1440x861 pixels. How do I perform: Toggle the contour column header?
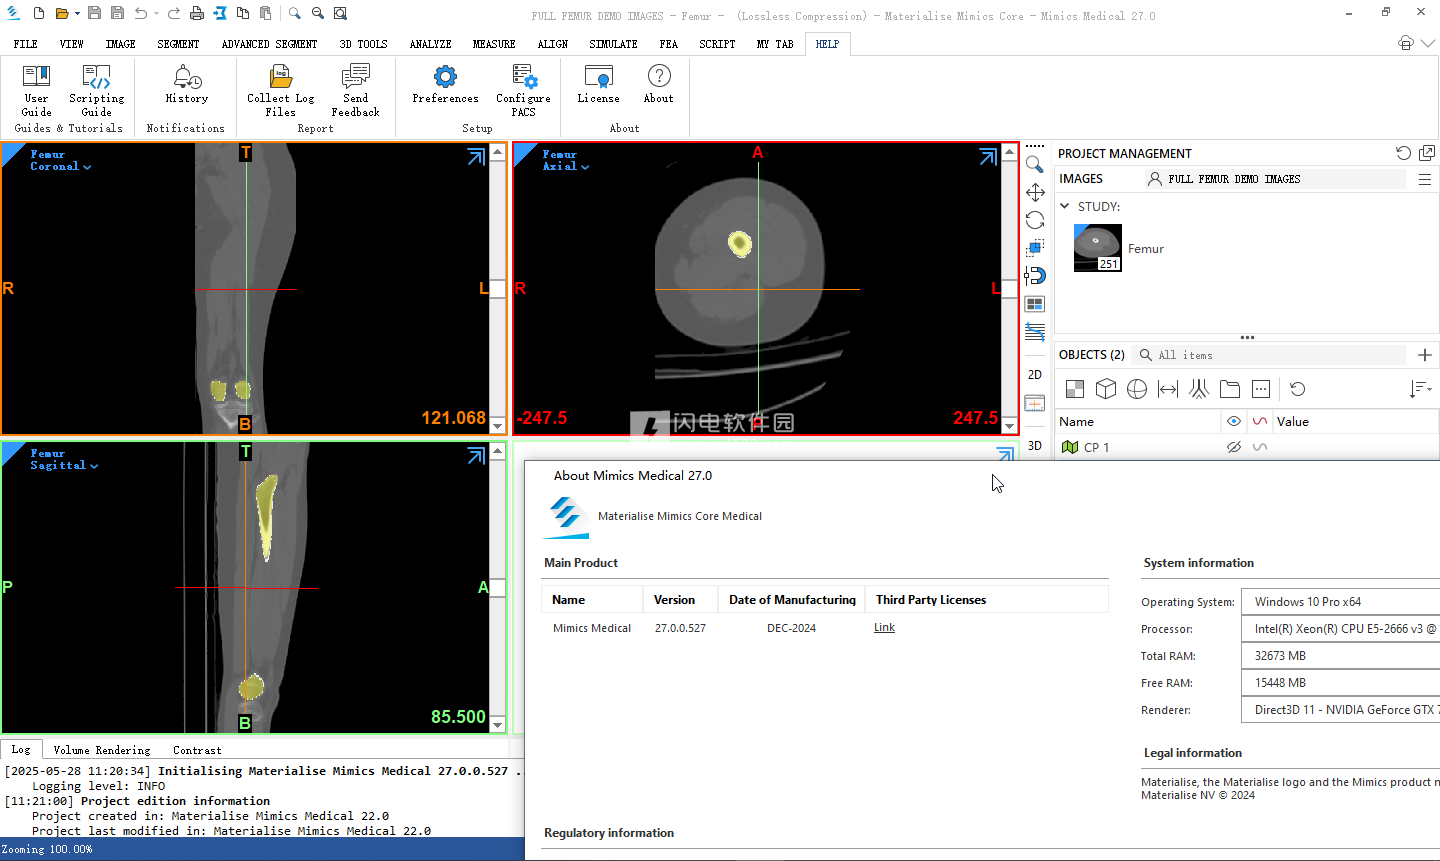[x=1260, y=421]
